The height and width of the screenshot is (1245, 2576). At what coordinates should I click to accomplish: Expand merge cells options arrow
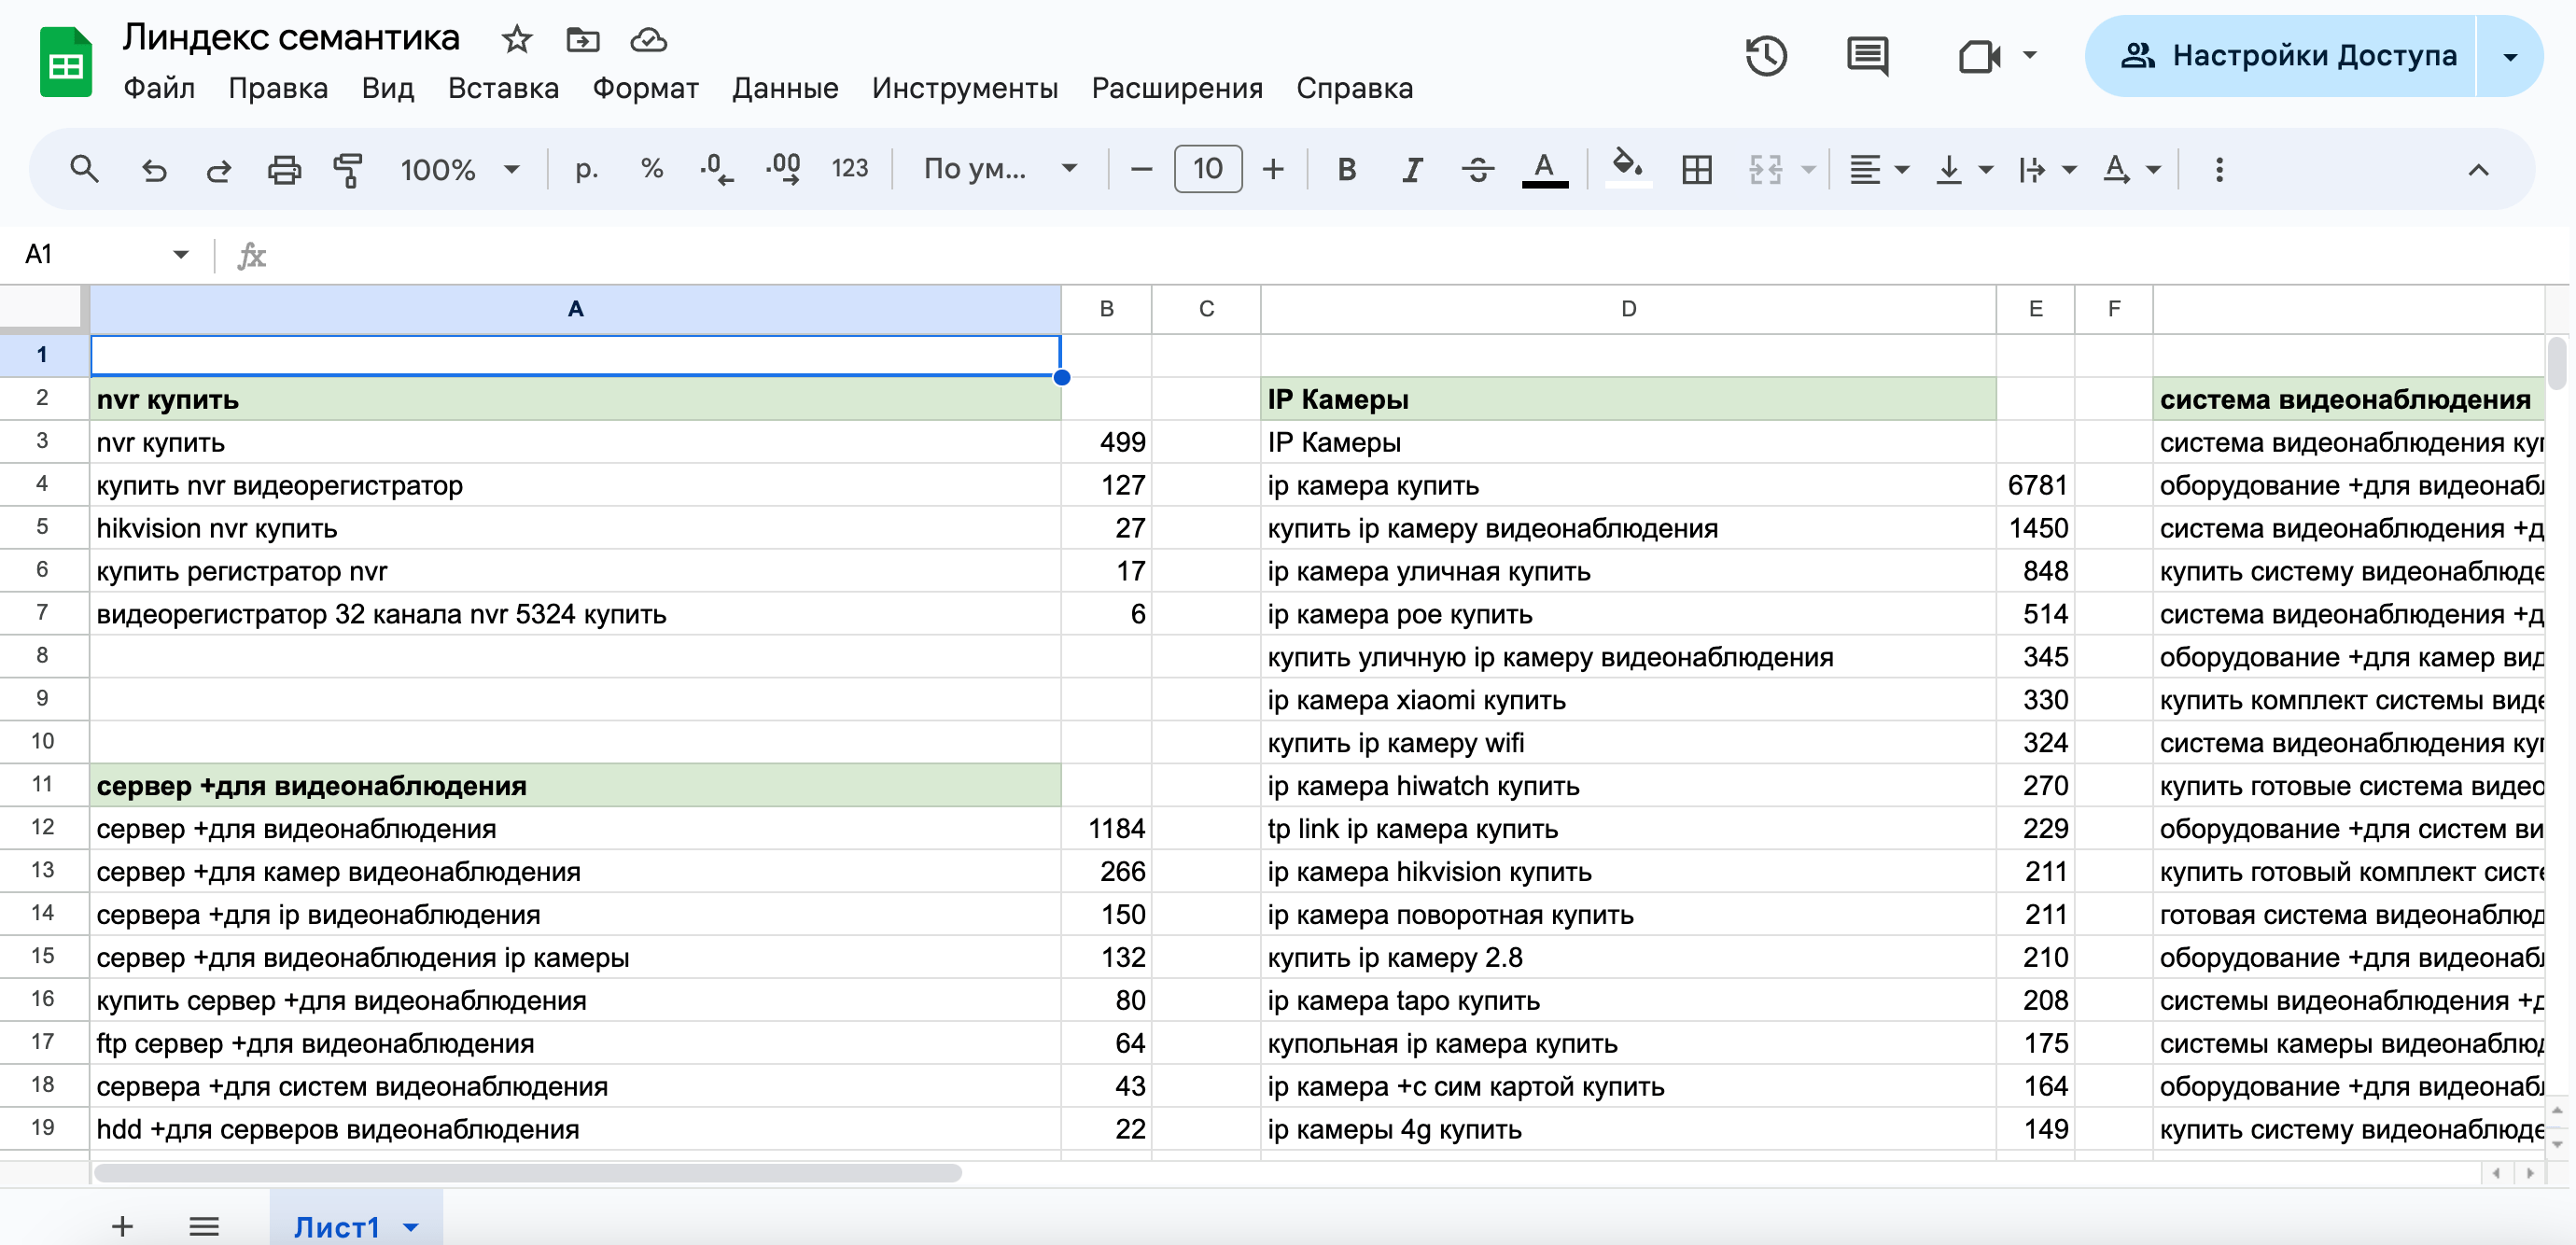(1808, 170)
